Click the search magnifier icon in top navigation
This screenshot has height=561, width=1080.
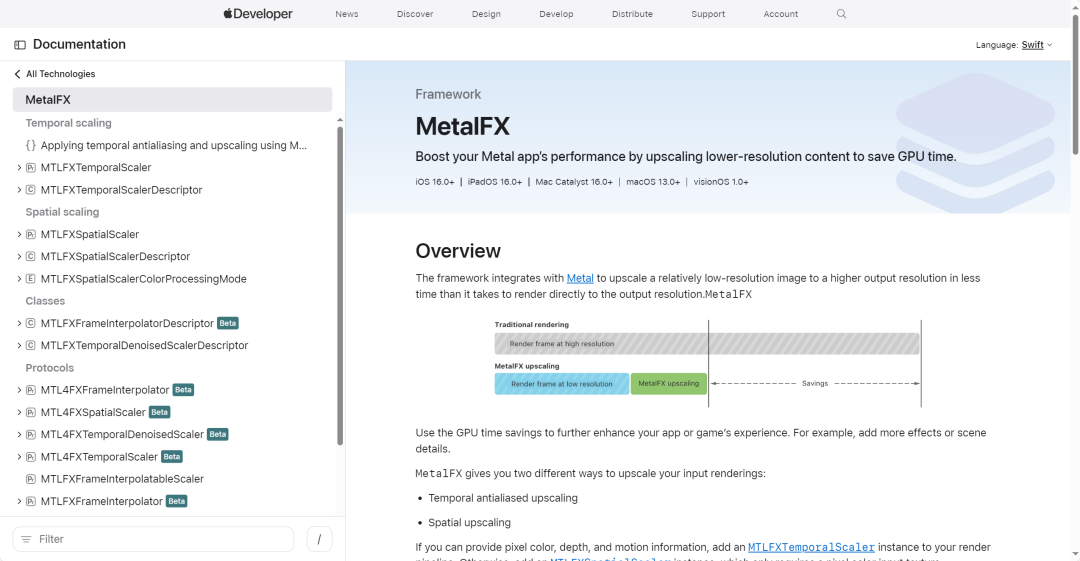point(841,14)
